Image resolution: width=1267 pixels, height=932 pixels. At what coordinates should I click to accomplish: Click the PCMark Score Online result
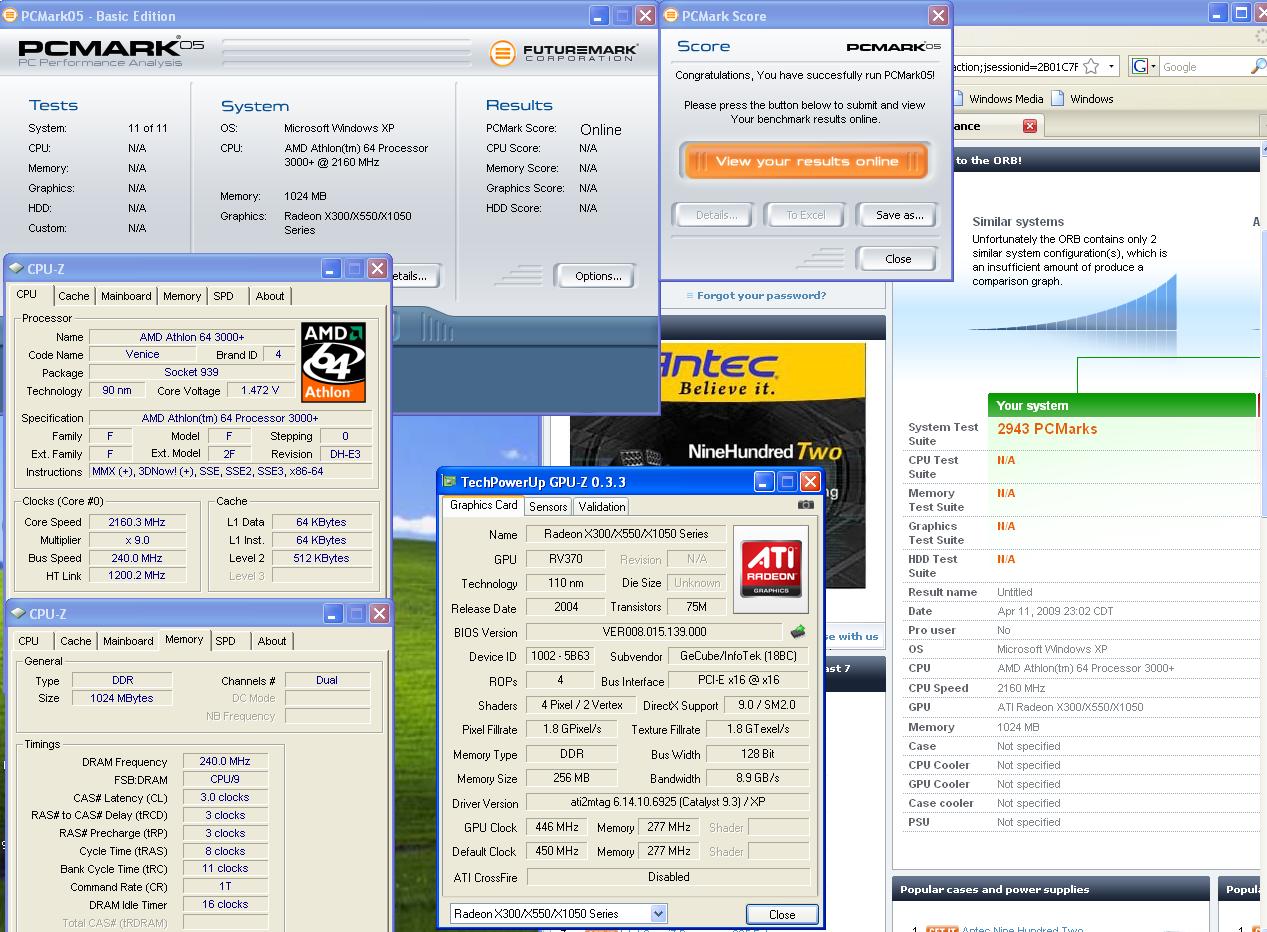pos(600,130)
